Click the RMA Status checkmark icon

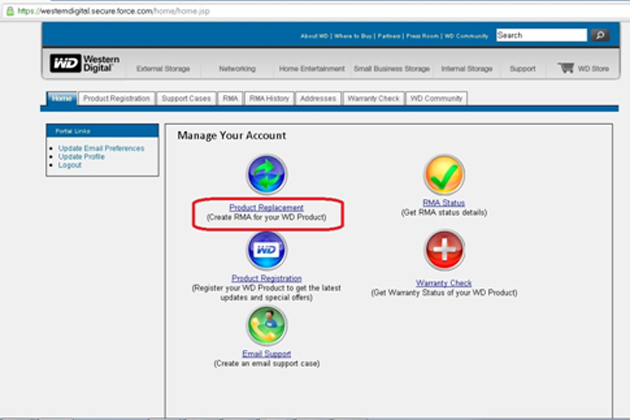point(444,175)
